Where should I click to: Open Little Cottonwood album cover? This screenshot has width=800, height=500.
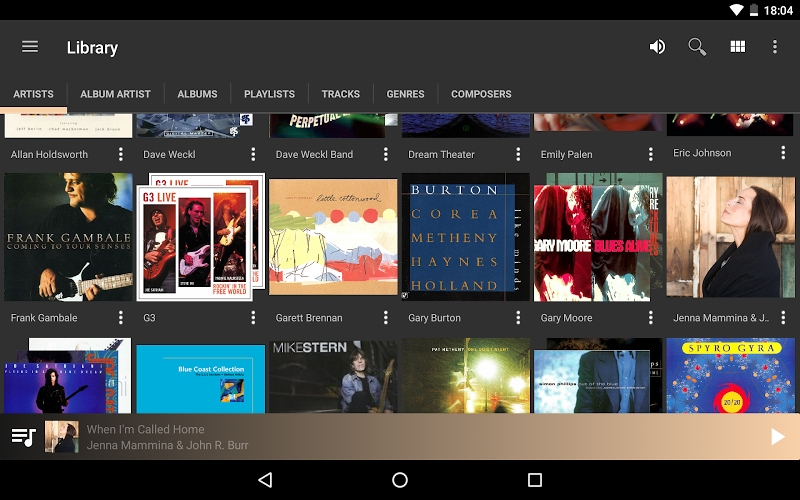pos(333,237)
